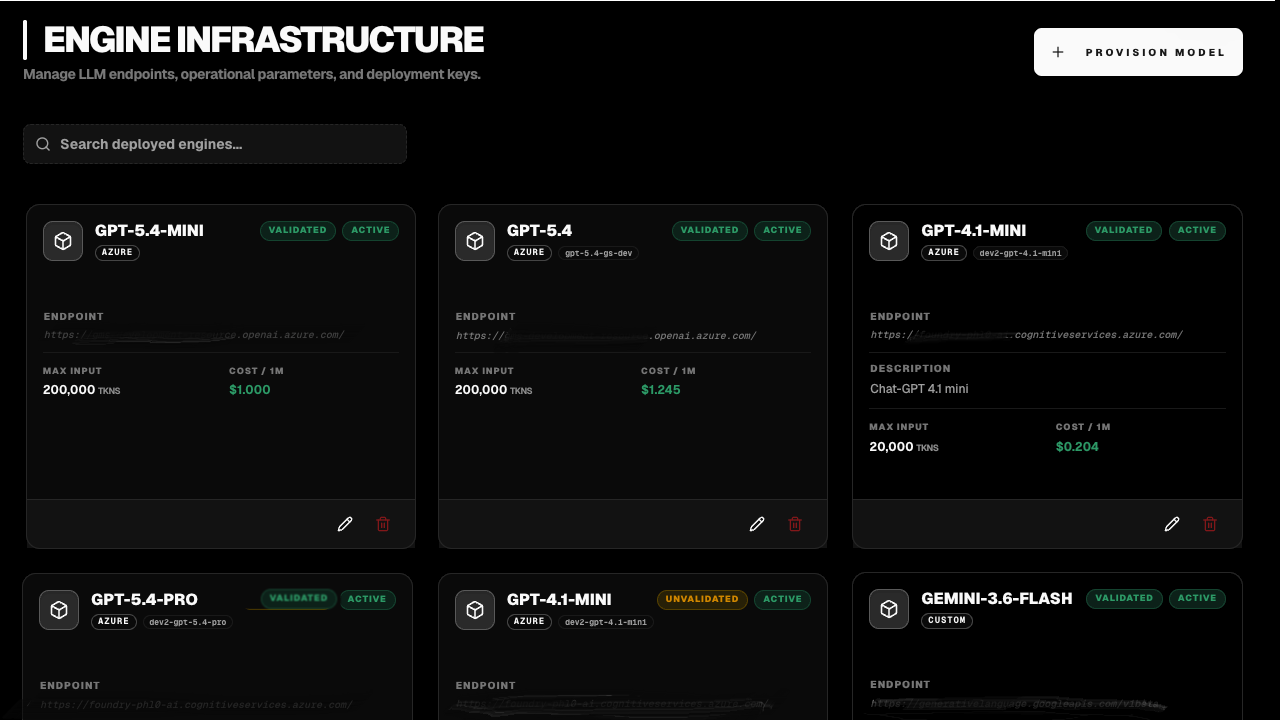Click the 200,000 TKNS value on the GPT-5.4-MINI card
This screenshot has width=1280, height=720.
coord(82,390)
